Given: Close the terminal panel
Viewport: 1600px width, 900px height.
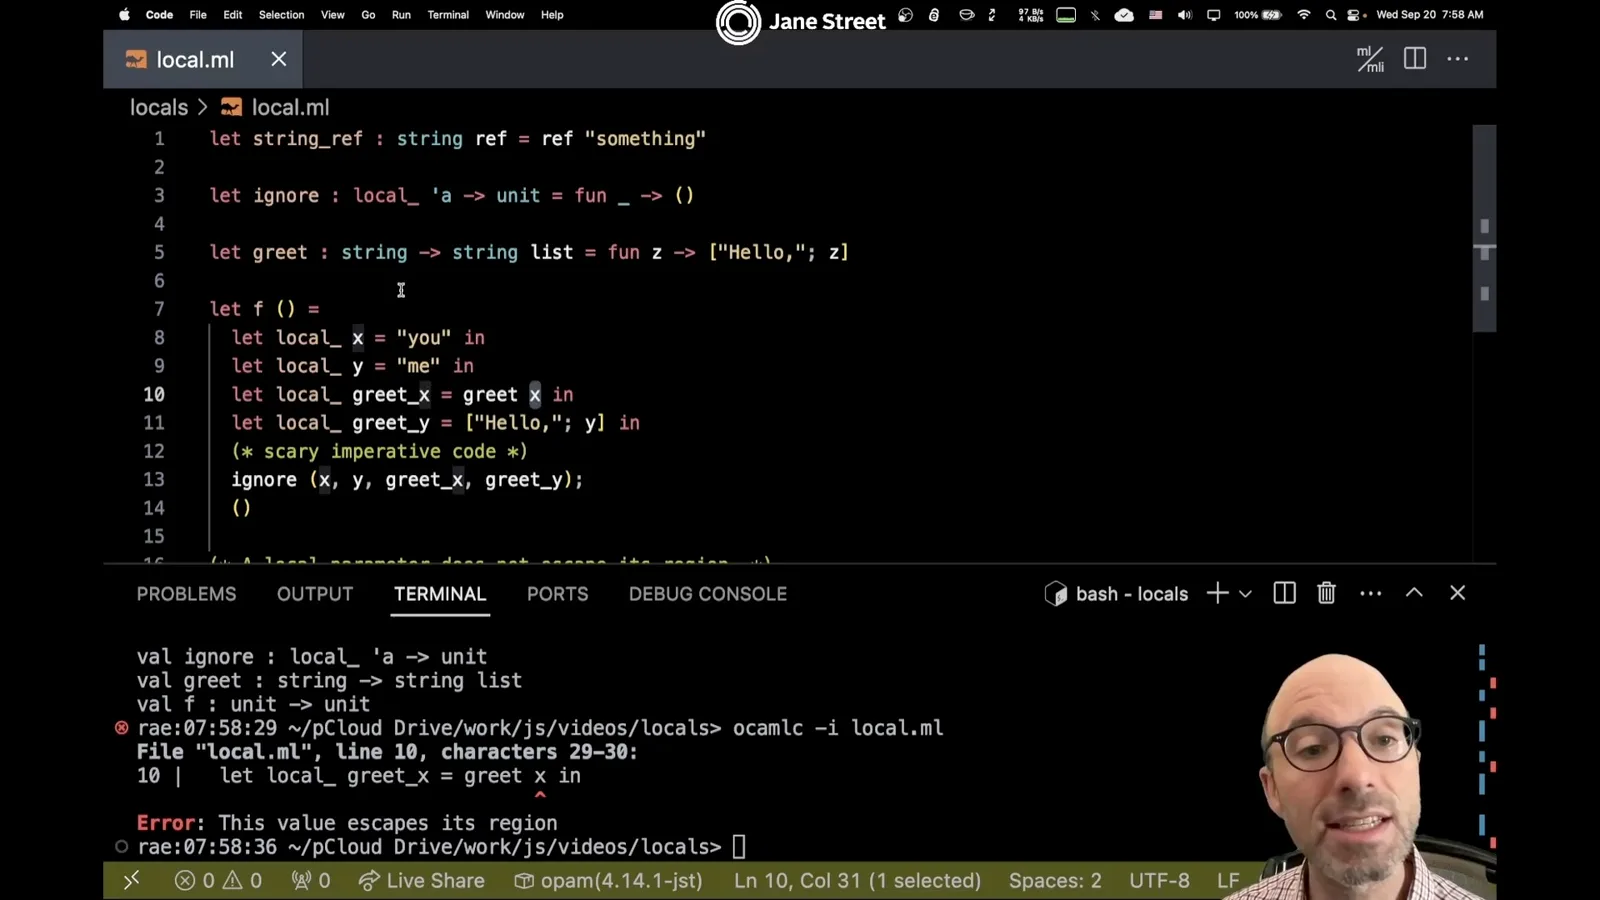Looking at the screenshot, I should [1458, 593].
